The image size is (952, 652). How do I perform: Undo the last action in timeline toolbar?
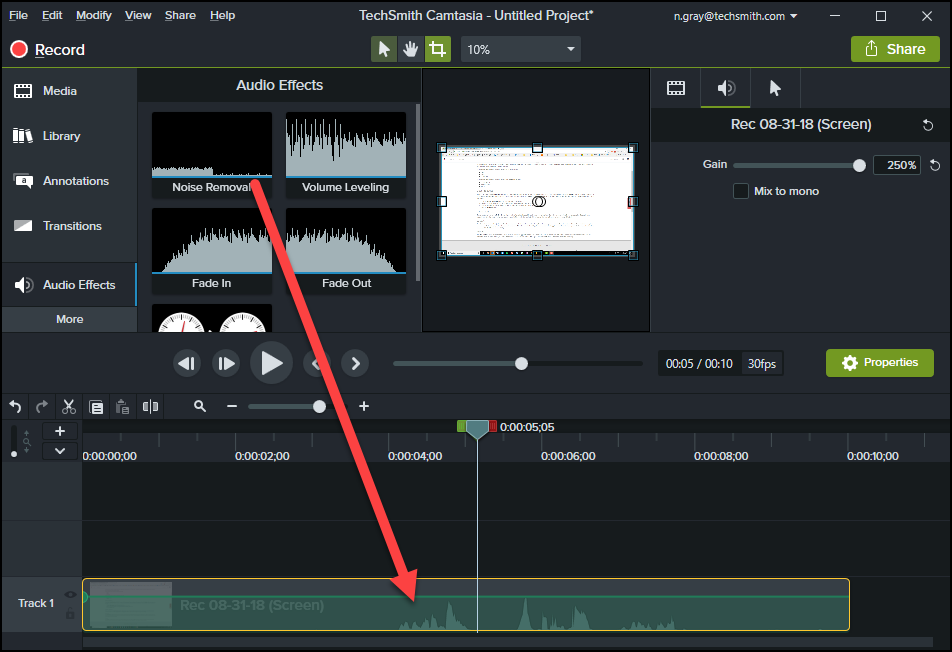coord(15,406)
